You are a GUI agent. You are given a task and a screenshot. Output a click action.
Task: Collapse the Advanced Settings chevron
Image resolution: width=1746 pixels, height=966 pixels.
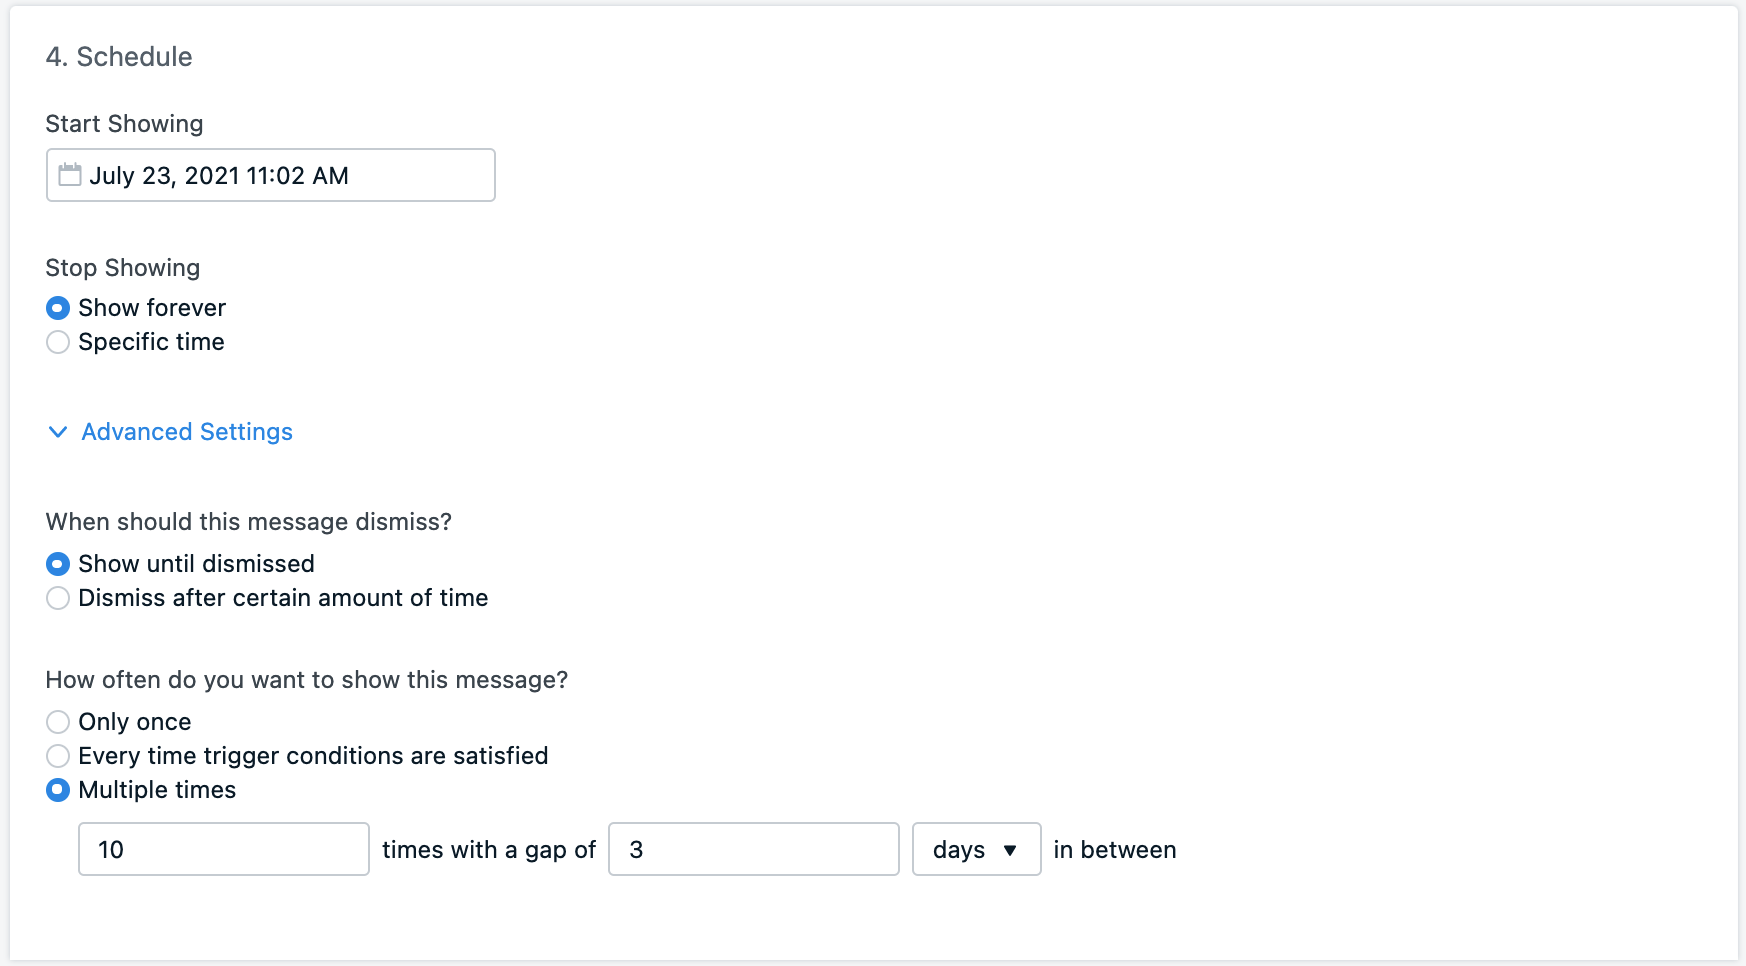[x=58, y=432]
